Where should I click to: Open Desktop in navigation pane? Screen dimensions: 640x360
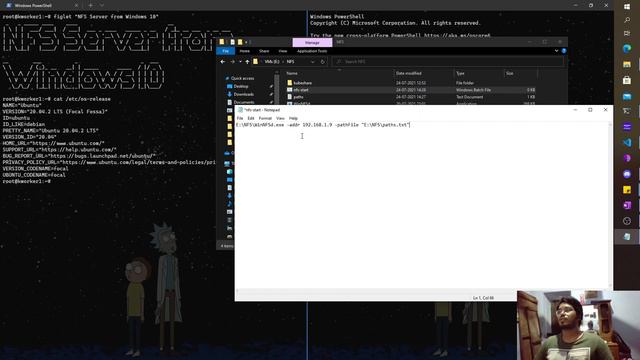(241, 87)
